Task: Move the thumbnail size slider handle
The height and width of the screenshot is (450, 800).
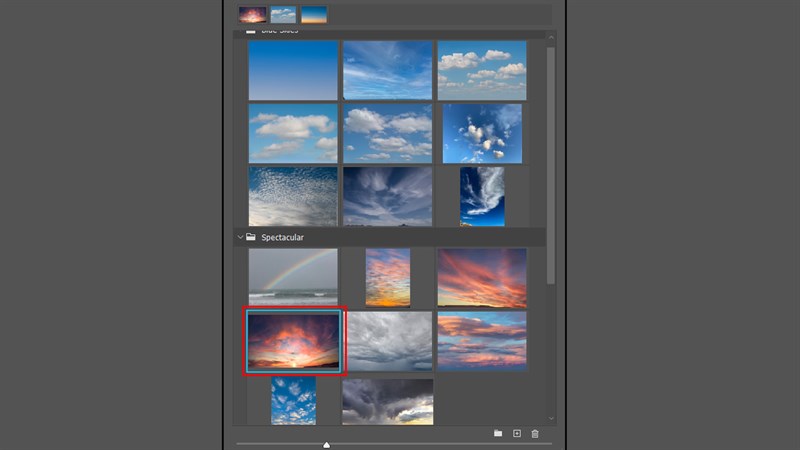Action: pyautogui.click(x=327, y=445)
